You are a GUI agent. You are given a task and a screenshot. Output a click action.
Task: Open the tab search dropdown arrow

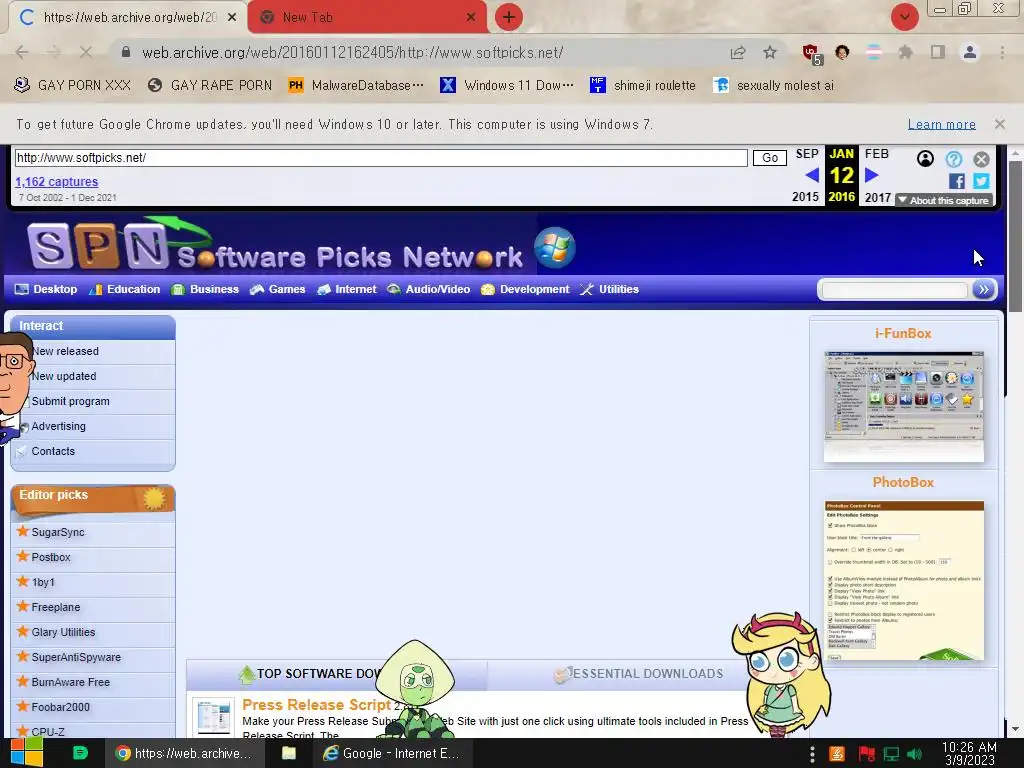904,17
